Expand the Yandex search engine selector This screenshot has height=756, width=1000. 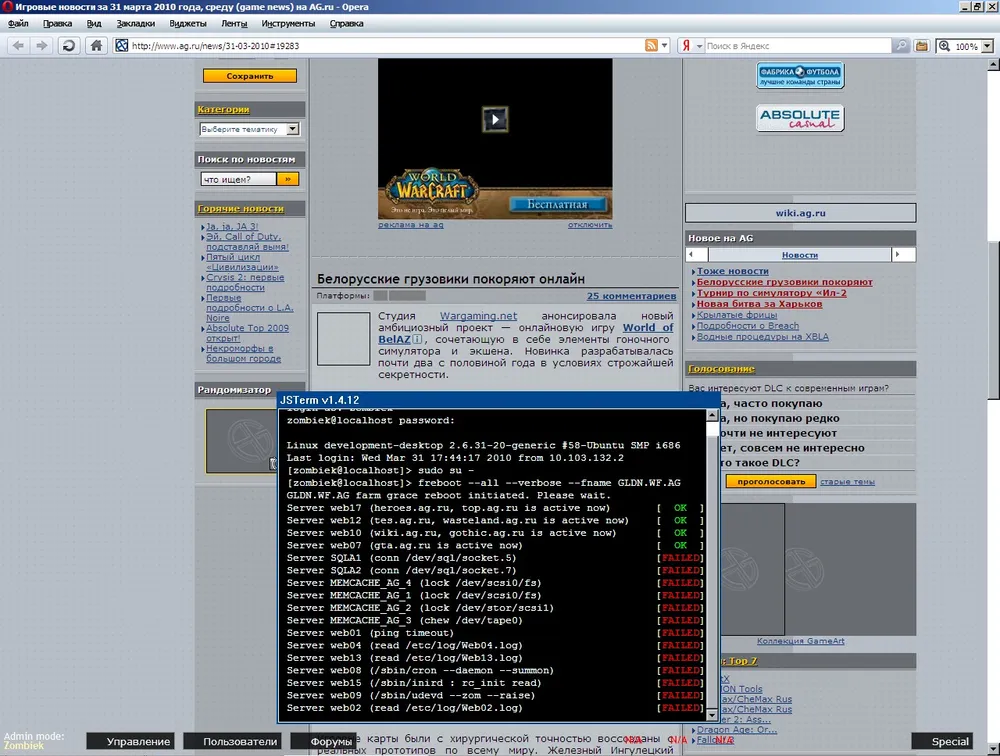coord(698,46)
